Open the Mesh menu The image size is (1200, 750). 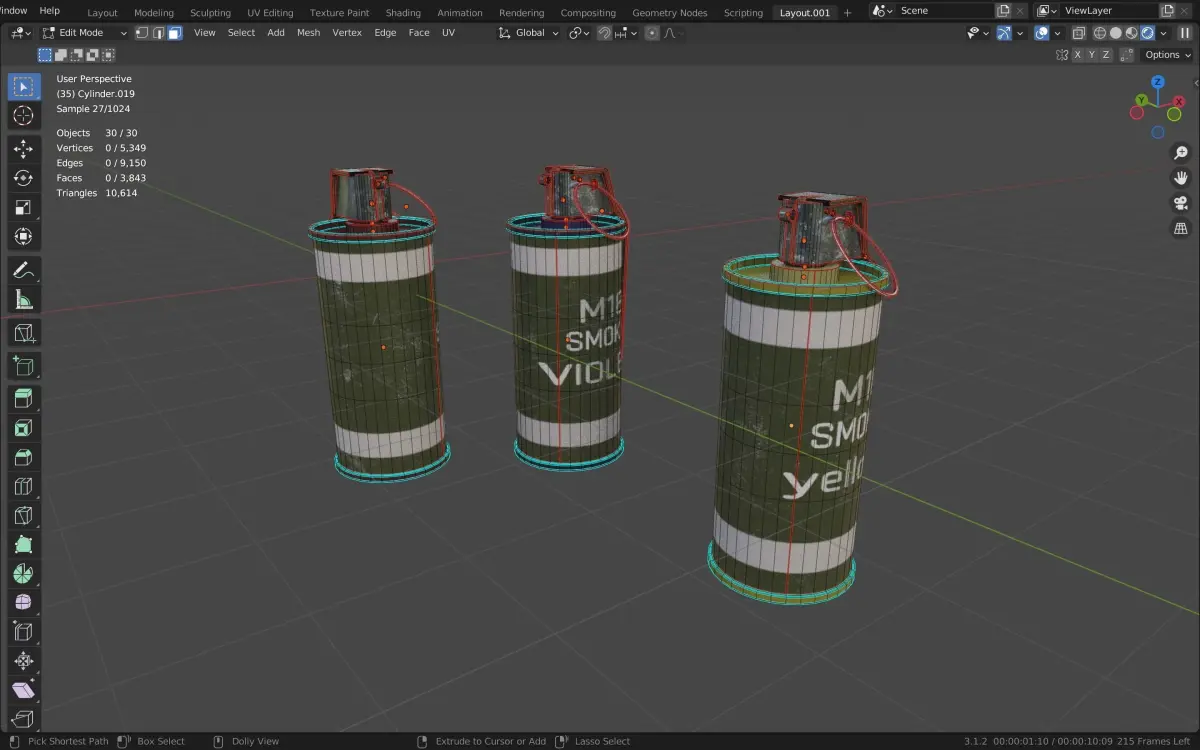pyautogui.click(x=308, y=33)
